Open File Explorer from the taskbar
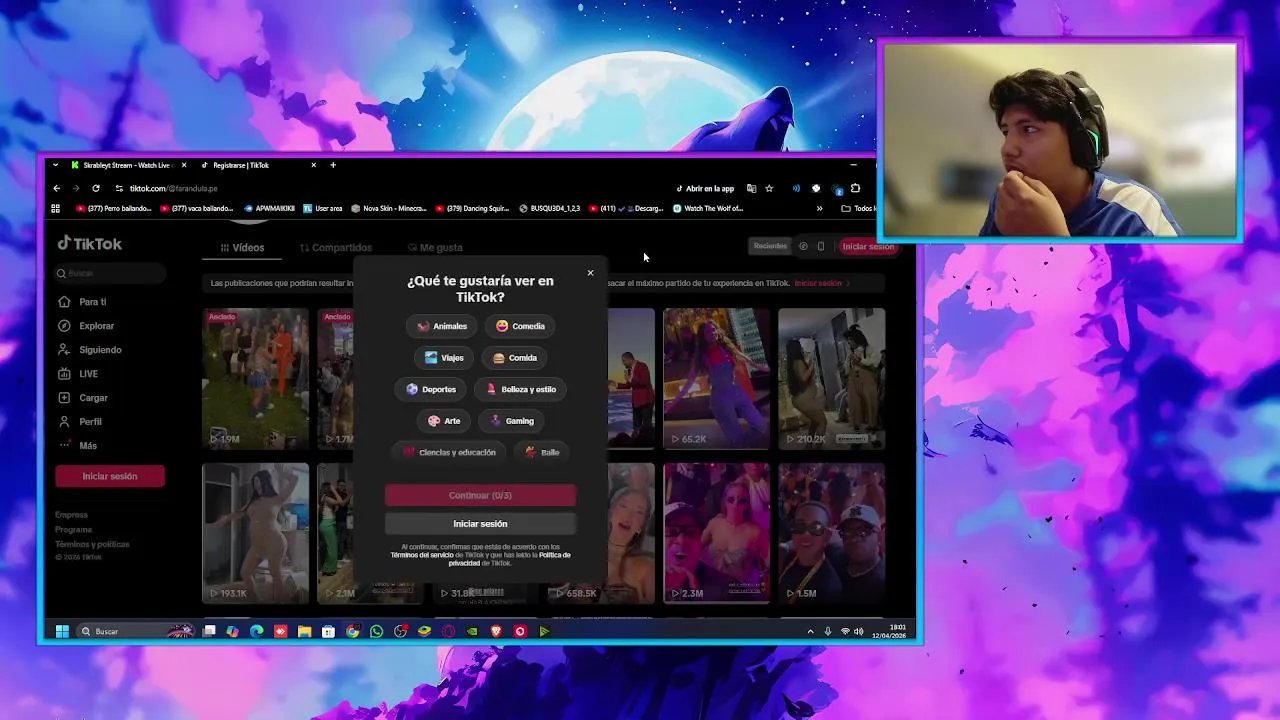 [x=304, y=631]
